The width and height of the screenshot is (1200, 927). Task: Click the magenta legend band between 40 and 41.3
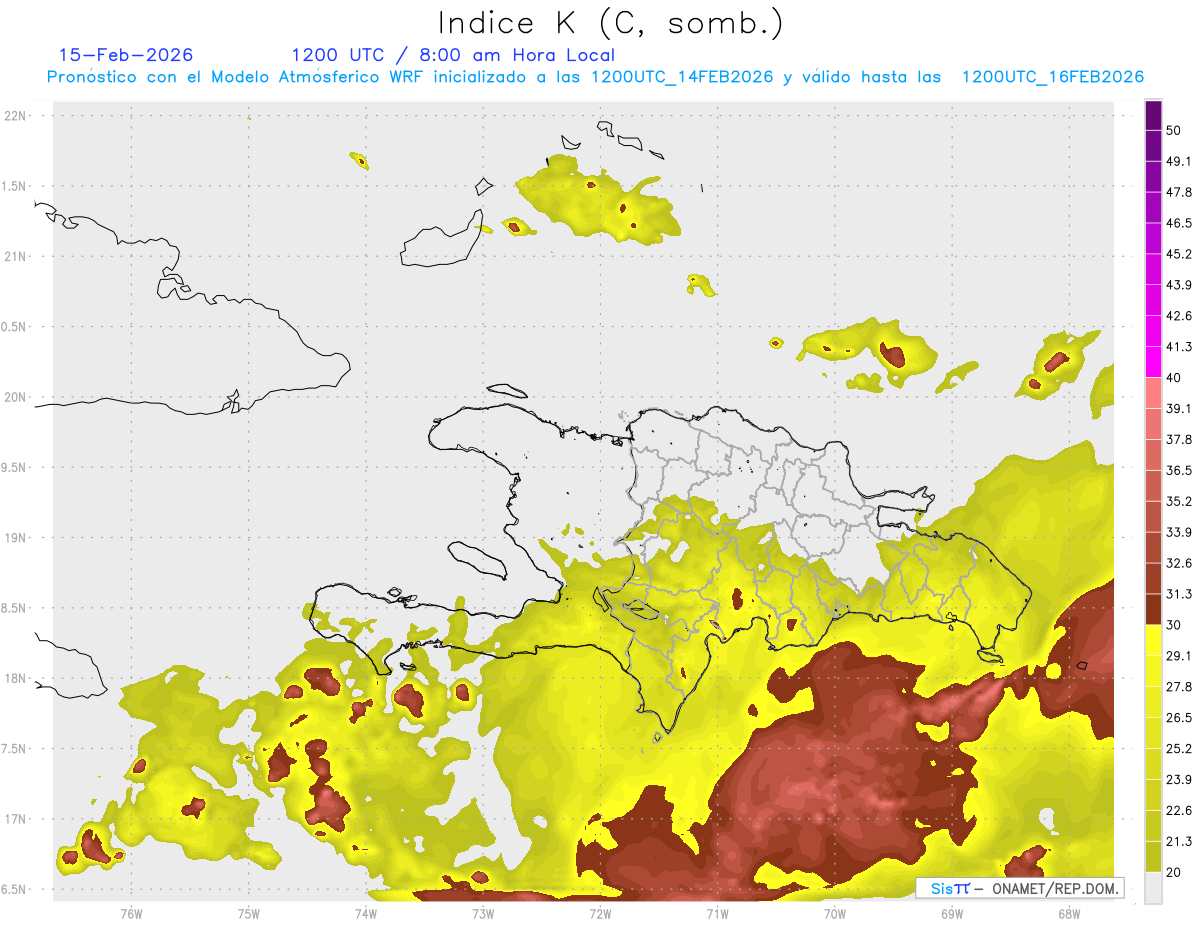point(1153,362)
